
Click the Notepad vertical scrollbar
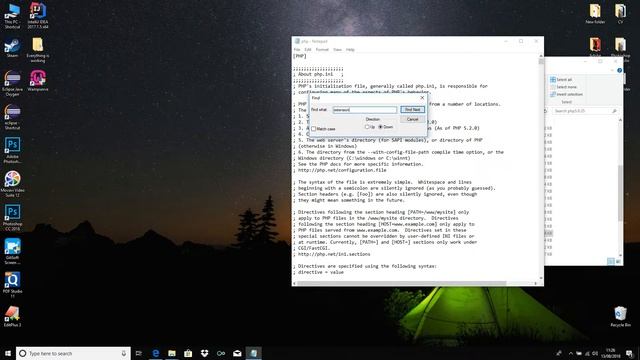(541, 167)
